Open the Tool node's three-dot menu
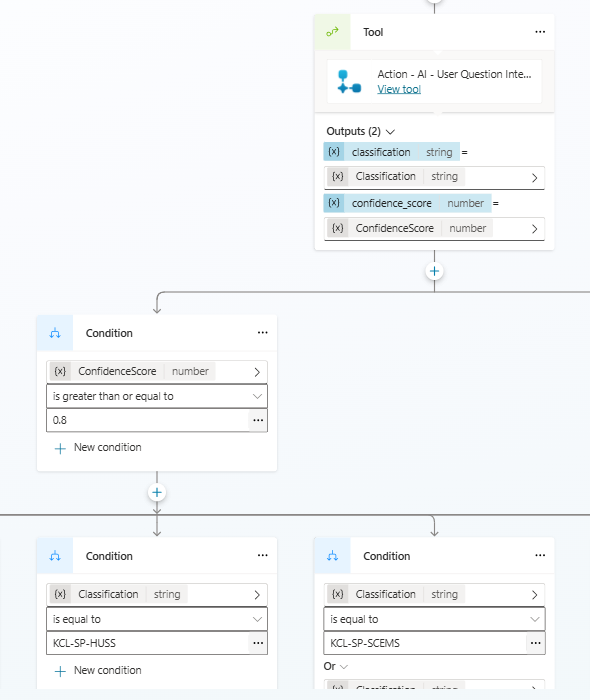This screenshot has height=700, width=590. click(x=540, y=32)
